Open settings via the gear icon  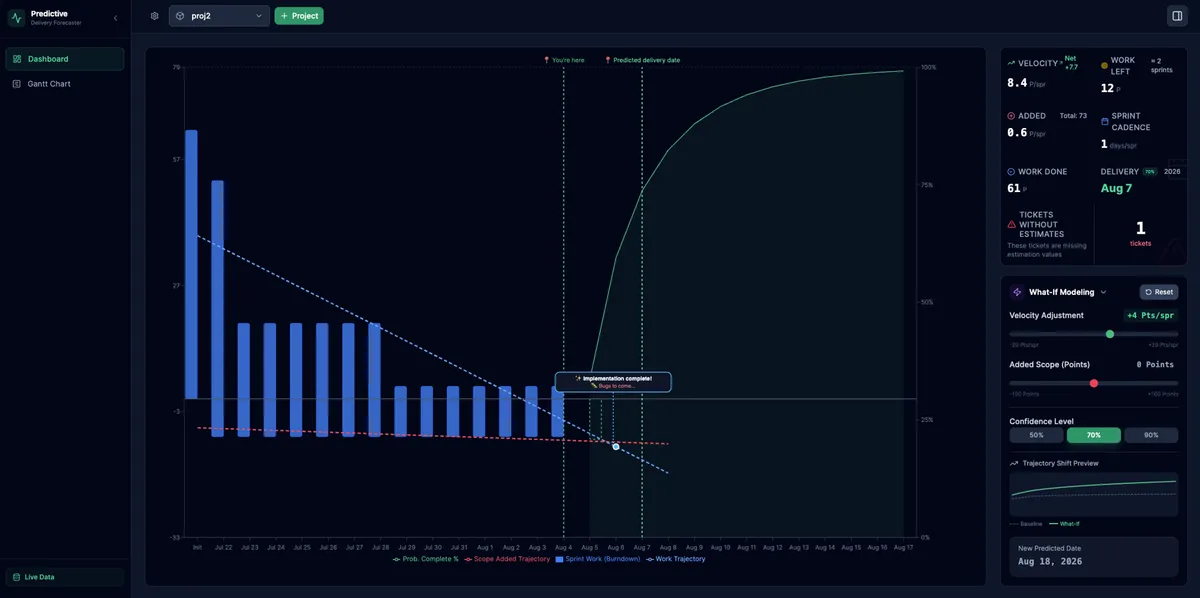(x=154, y=16)
